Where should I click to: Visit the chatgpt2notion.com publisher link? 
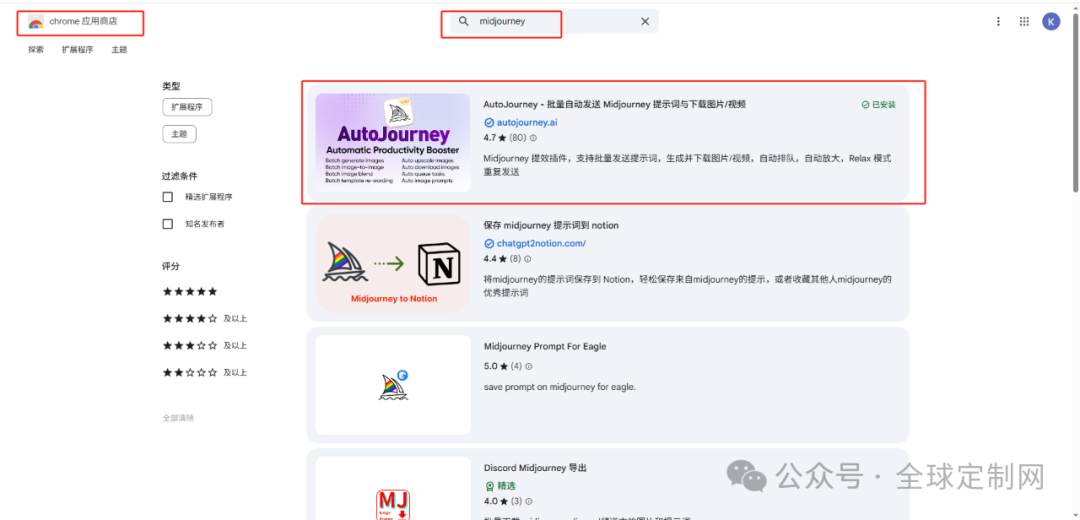click(541, 243)
